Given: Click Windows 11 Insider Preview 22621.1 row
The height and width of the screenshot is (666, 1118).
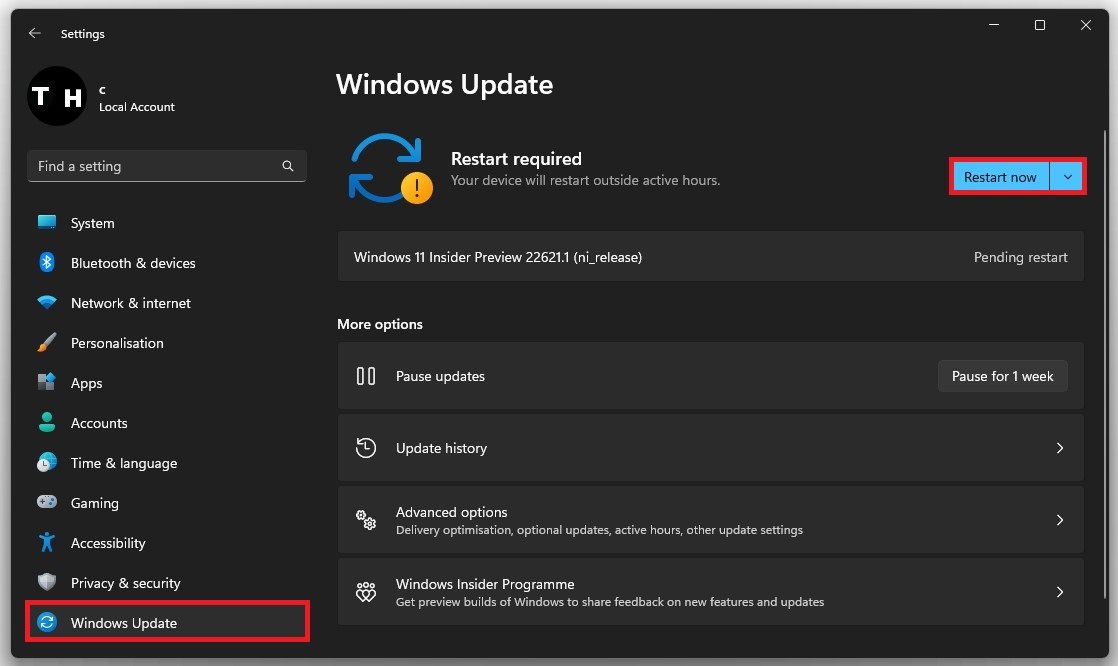Looking at the screenshot, I should 710,257.
